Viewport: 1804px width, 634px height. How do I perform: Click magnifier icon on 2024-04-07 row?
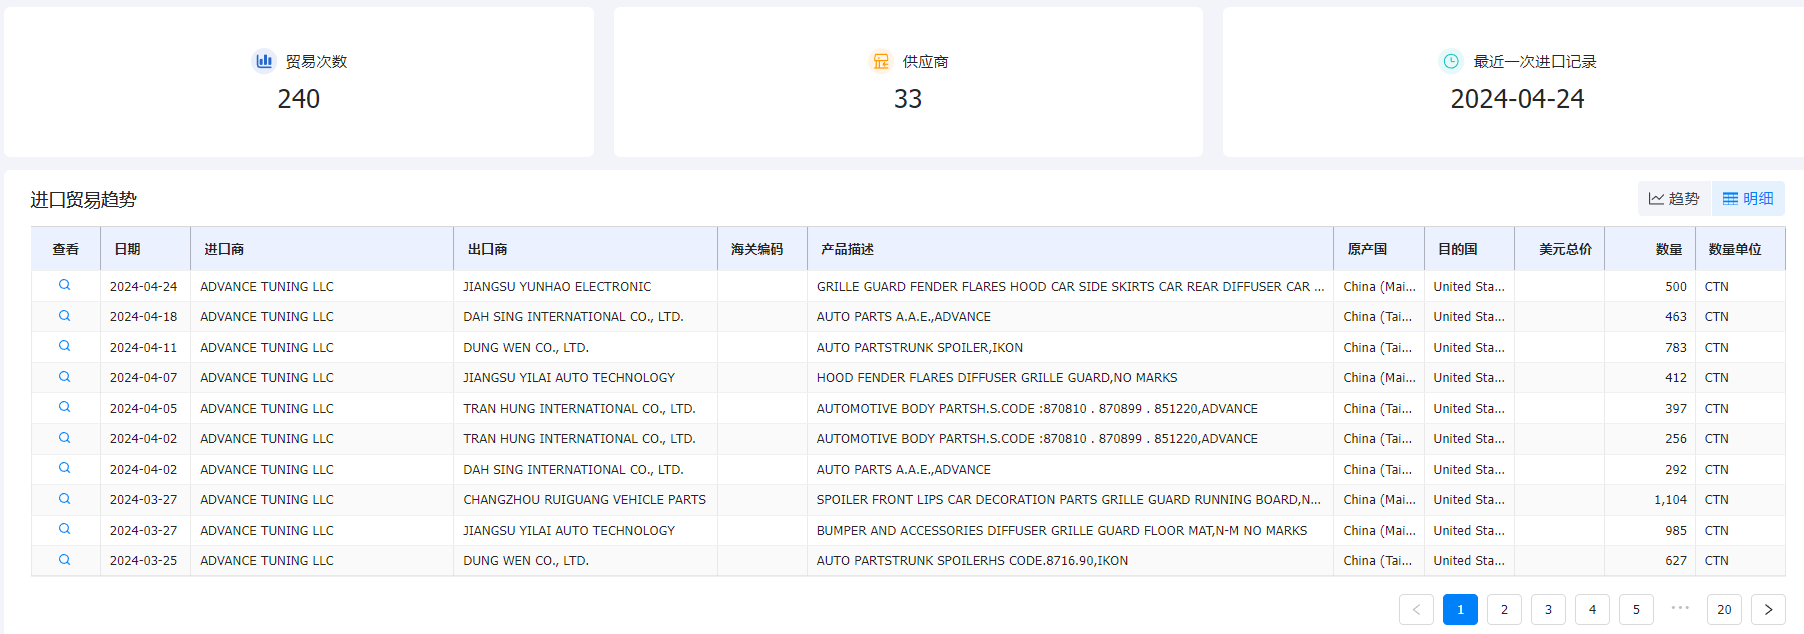pyautogui.click(x=65, y=377)
